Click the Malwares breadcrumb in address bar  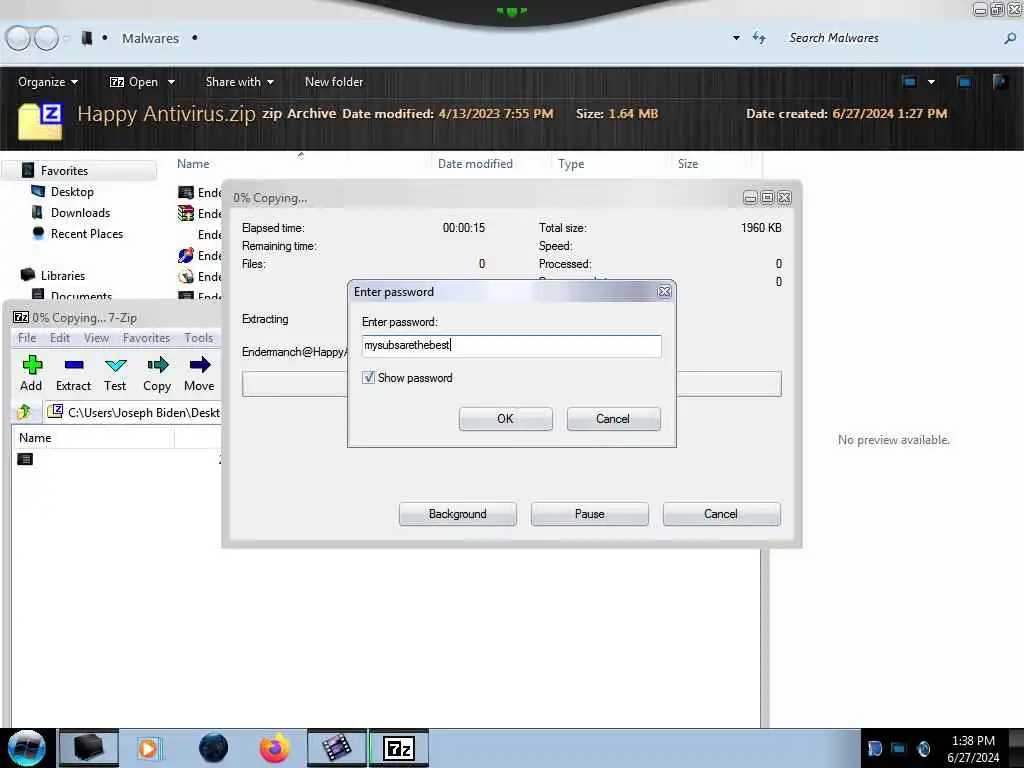tap(150, 39)
